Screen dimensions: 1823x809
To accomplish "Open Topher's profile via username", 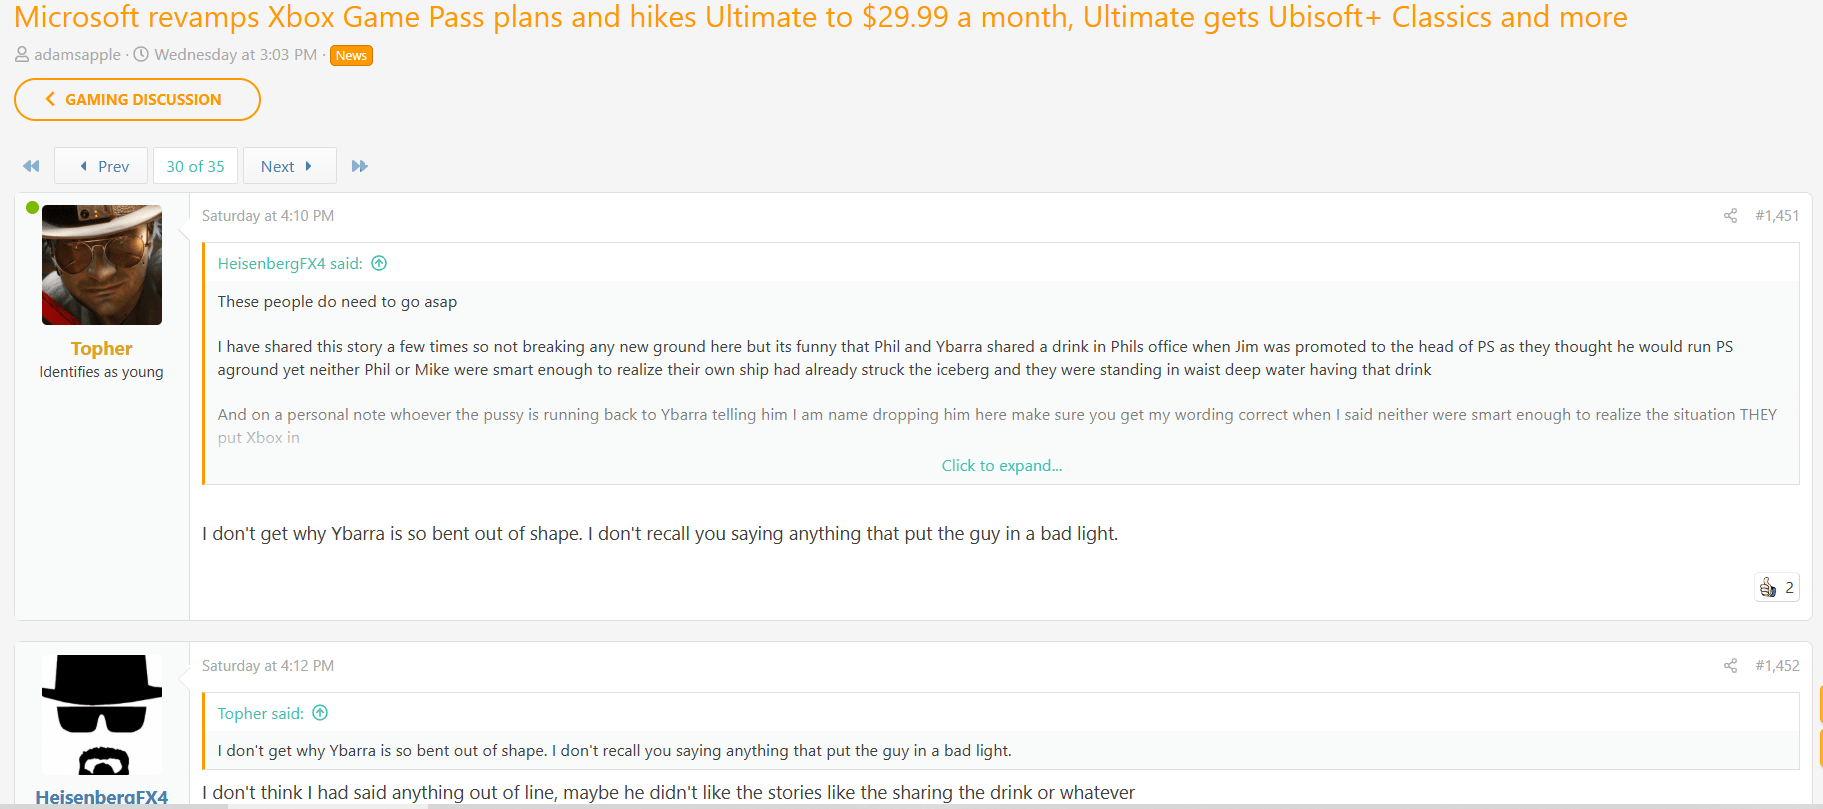I will click(101, 349).
